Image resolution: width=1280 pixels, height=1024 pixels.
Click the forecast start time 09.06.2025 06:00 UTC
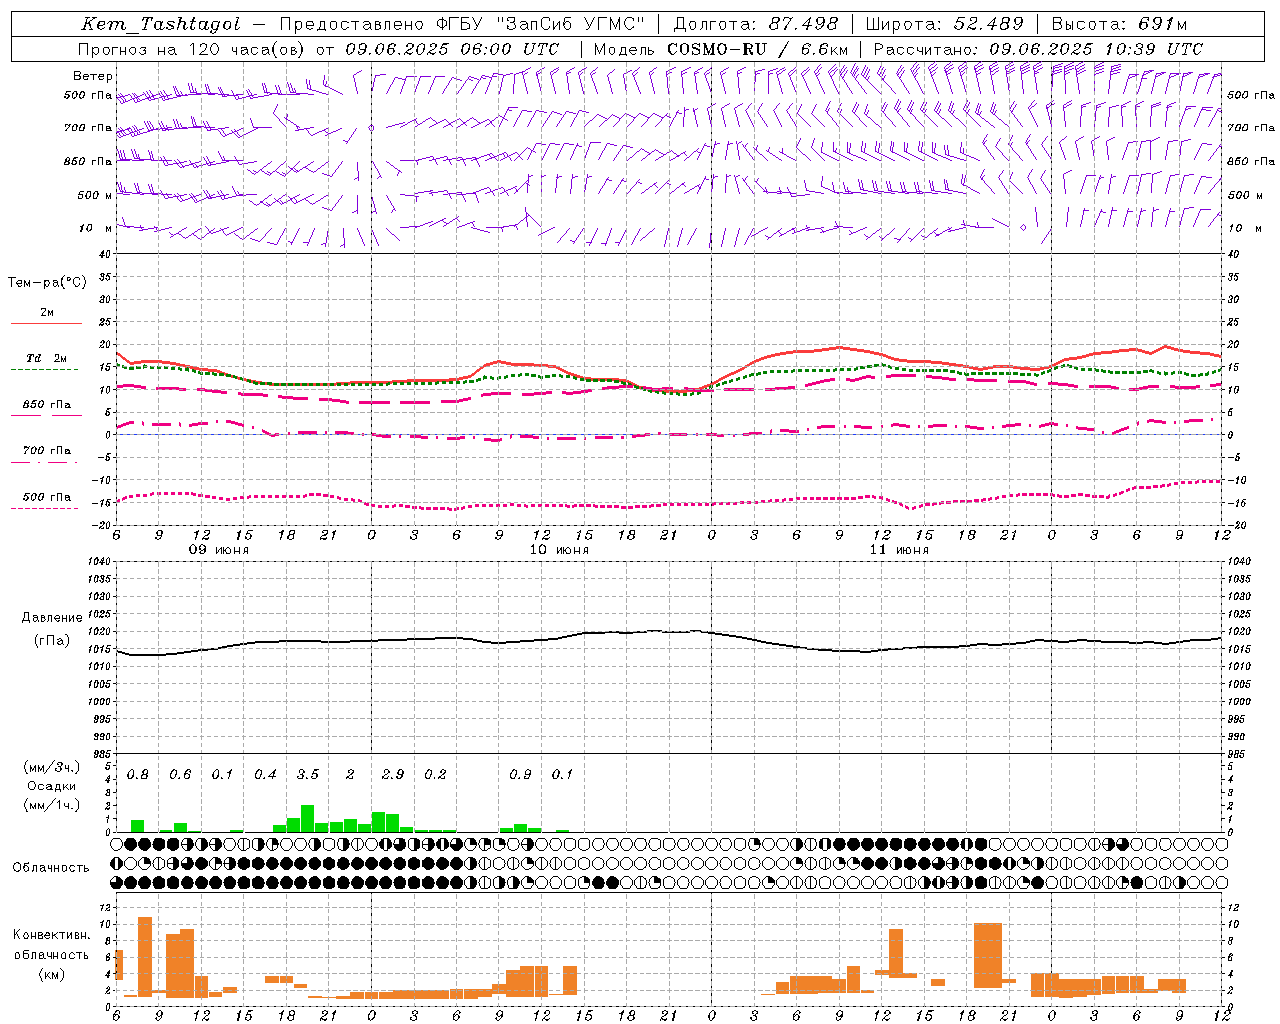[x=452, y=49]
